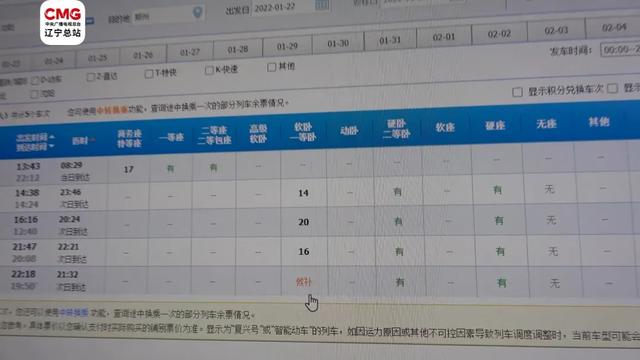The height and width of the screenshot is (360, 640).
Task: Click the 一等座 column header
Action: pos(171,137)
